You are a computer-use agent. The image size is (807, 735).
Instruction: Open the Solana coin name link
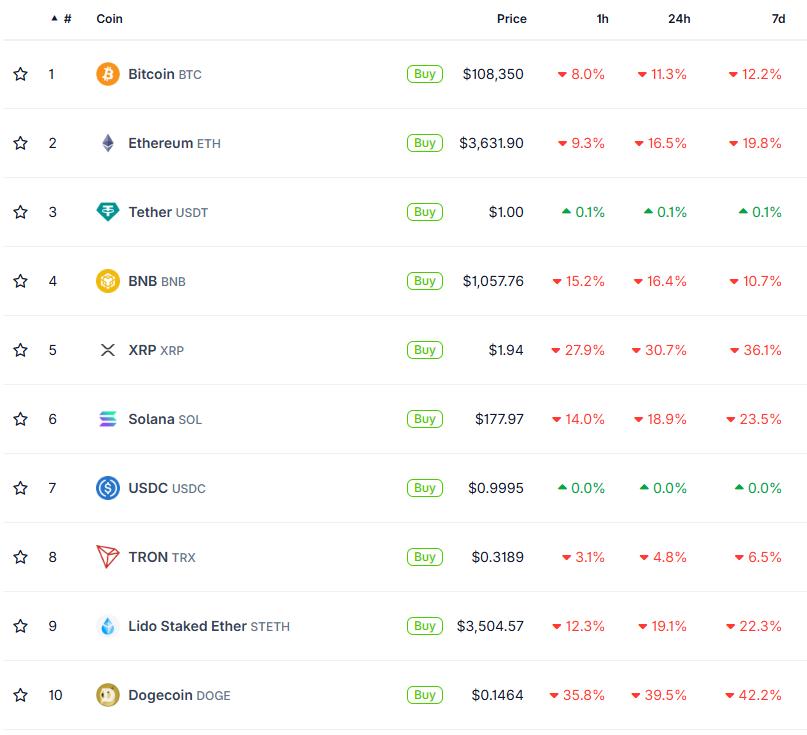pyautogui.click(x=151, y=419)
